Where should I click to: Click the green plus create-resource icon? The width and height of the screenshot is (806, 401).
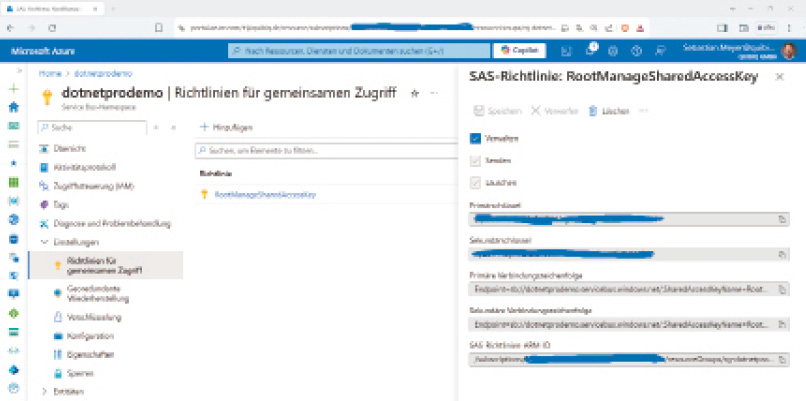[x=14, y=88]
